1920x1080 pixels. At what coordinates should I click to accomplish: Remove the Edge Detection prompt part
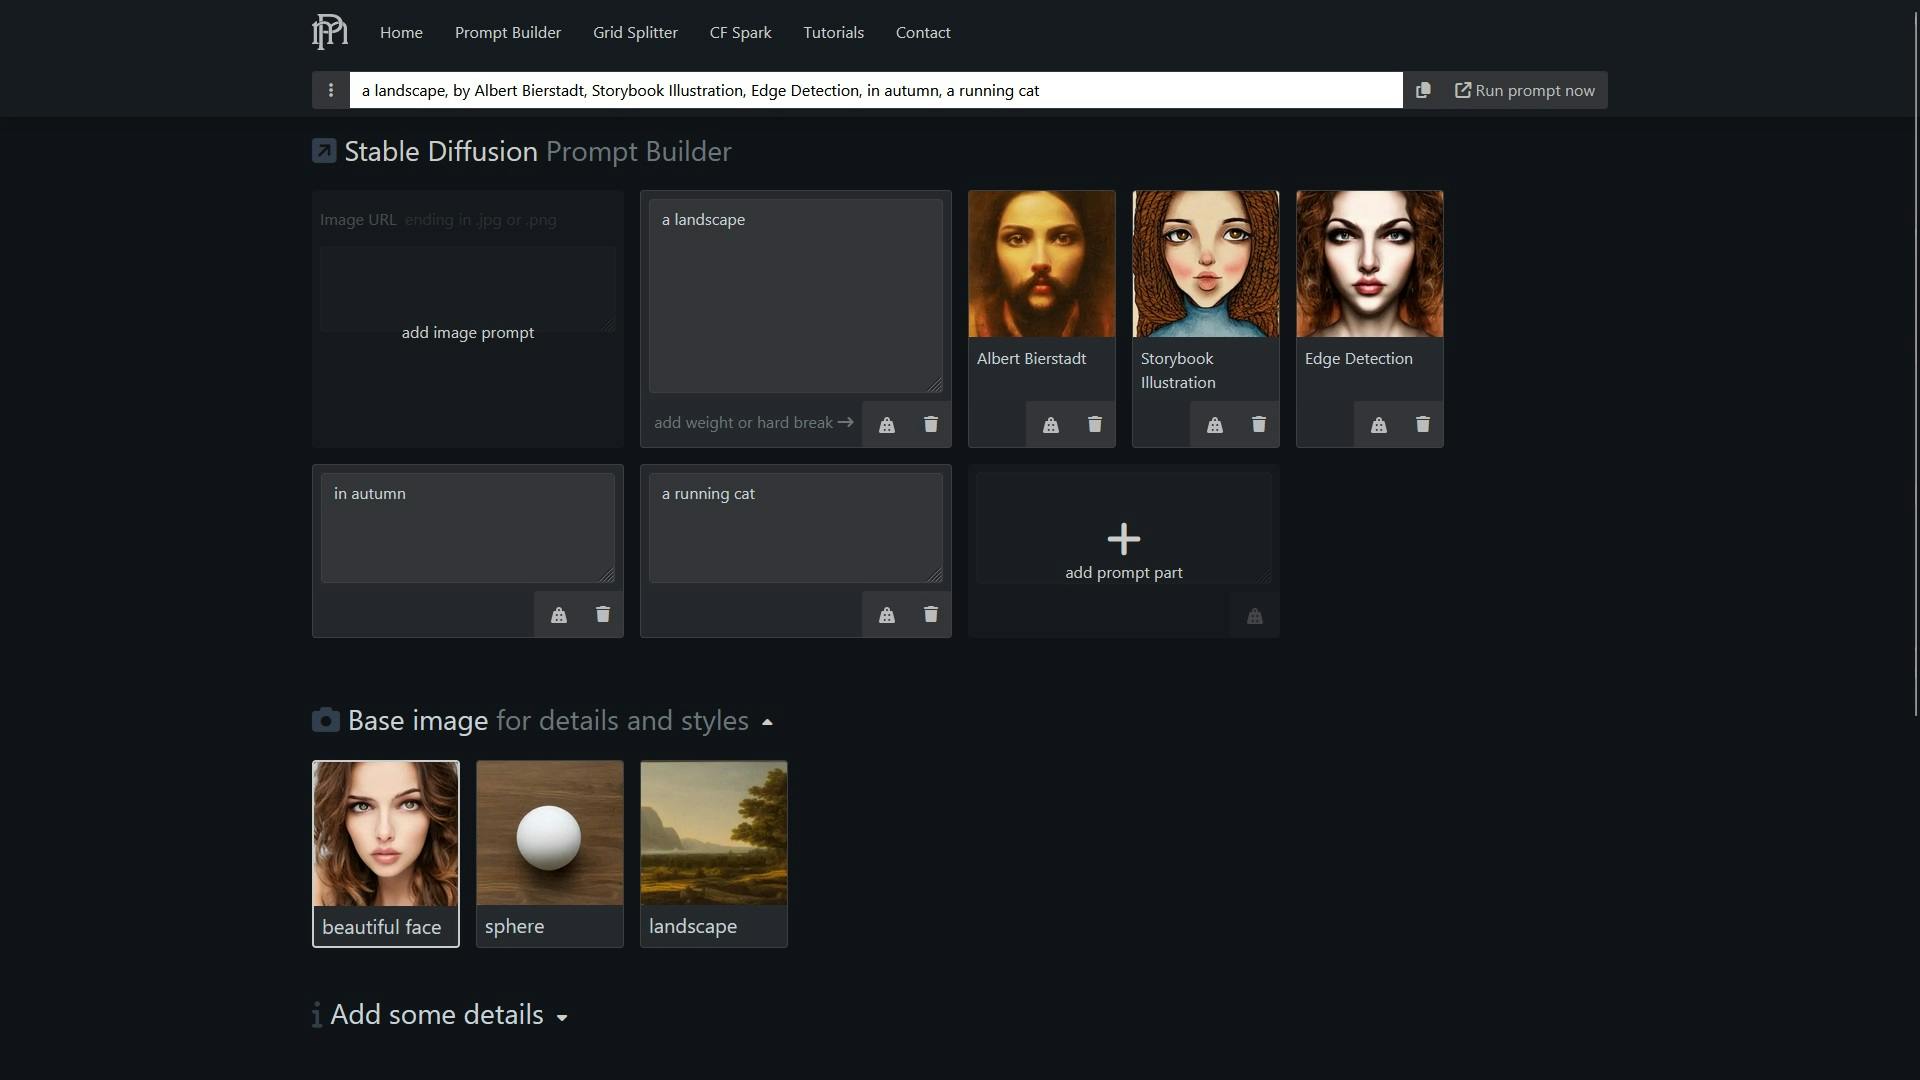click(x=1422, y=424)
